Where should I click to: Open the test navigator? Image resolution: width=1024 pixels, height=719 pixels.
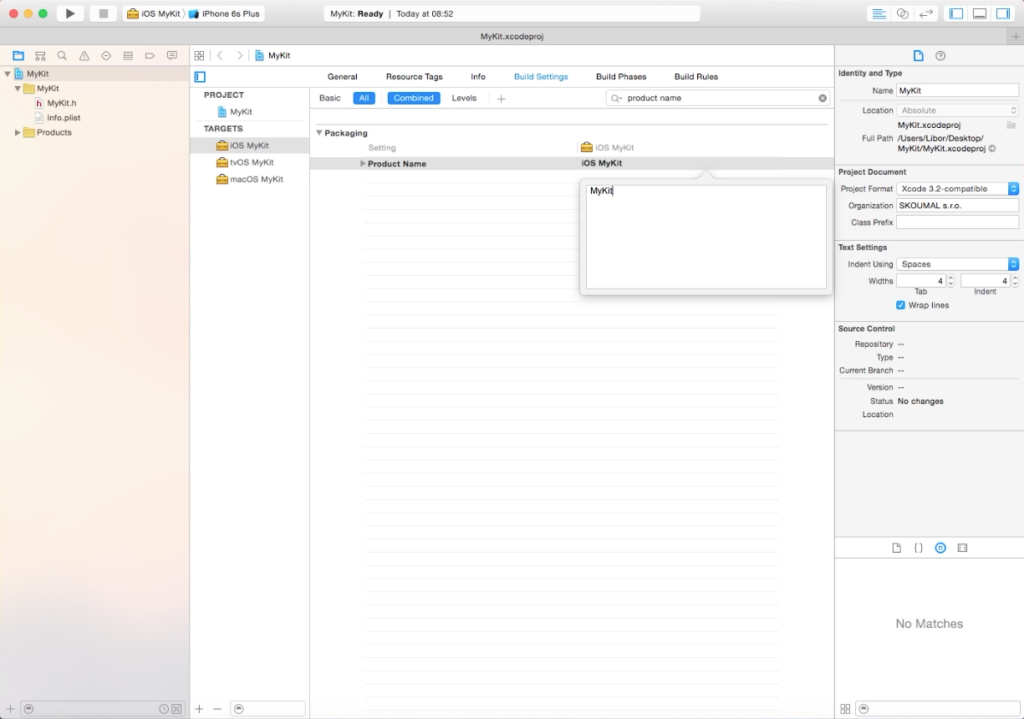pos(106,56)
